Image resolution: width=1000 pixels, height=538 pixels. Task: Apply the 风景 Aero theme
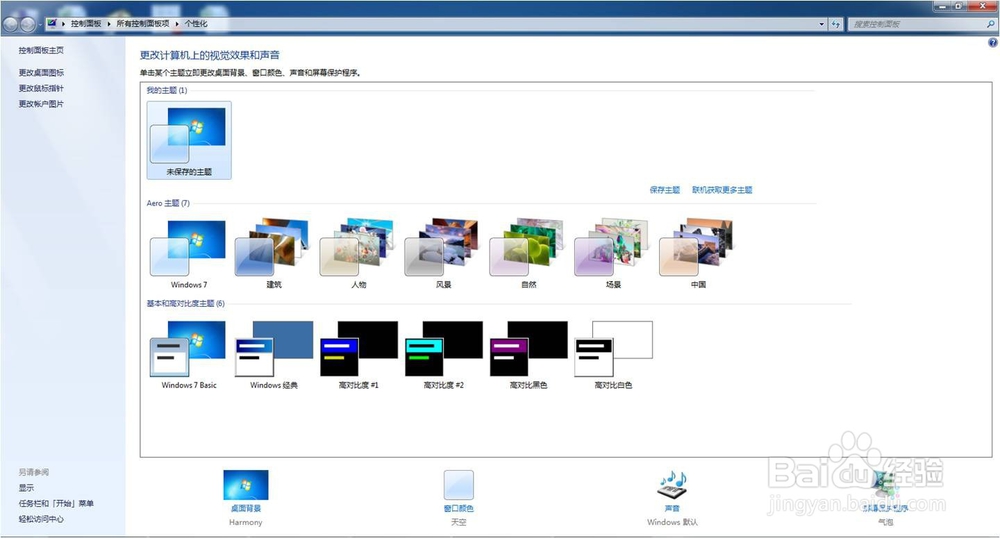click(443, 253)
